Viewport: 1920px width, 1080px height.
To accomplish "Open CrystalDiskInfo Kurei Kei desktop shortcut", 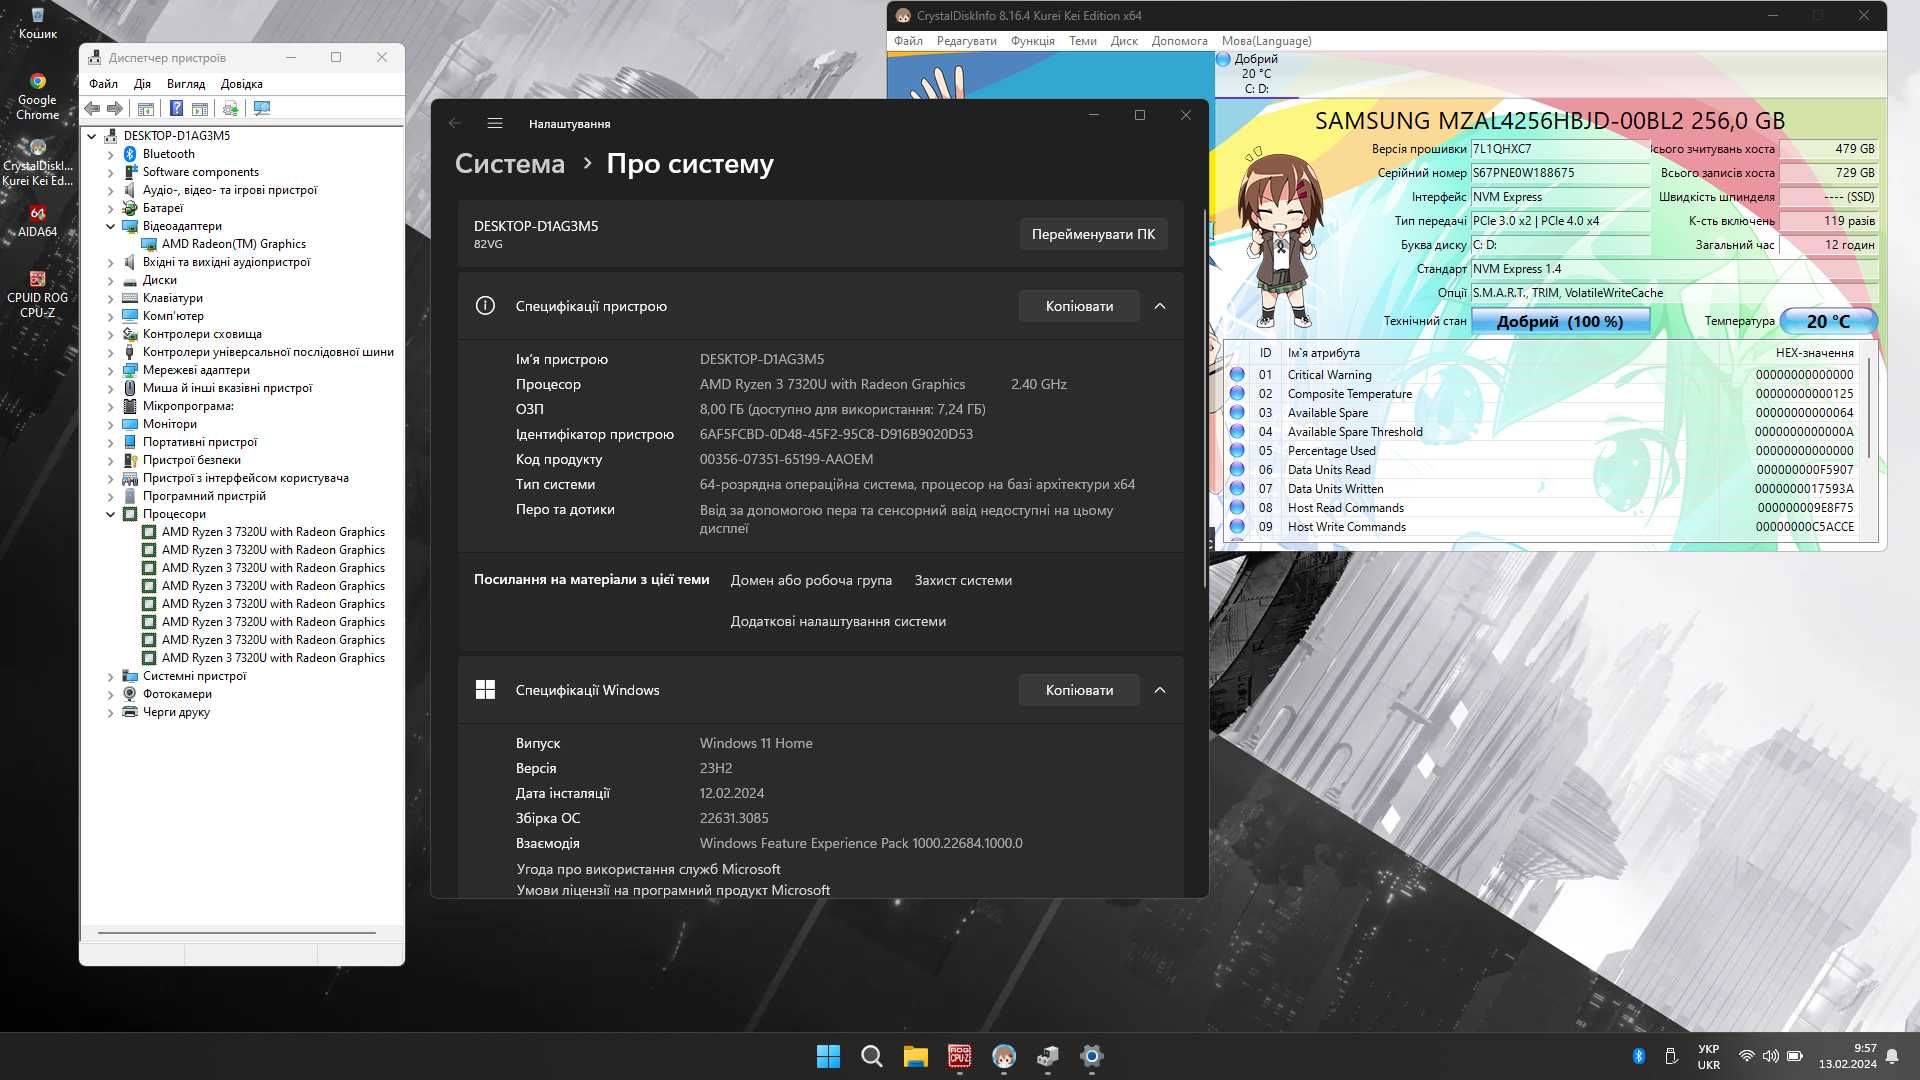I will pyautogui.click(x=37, y=162).
